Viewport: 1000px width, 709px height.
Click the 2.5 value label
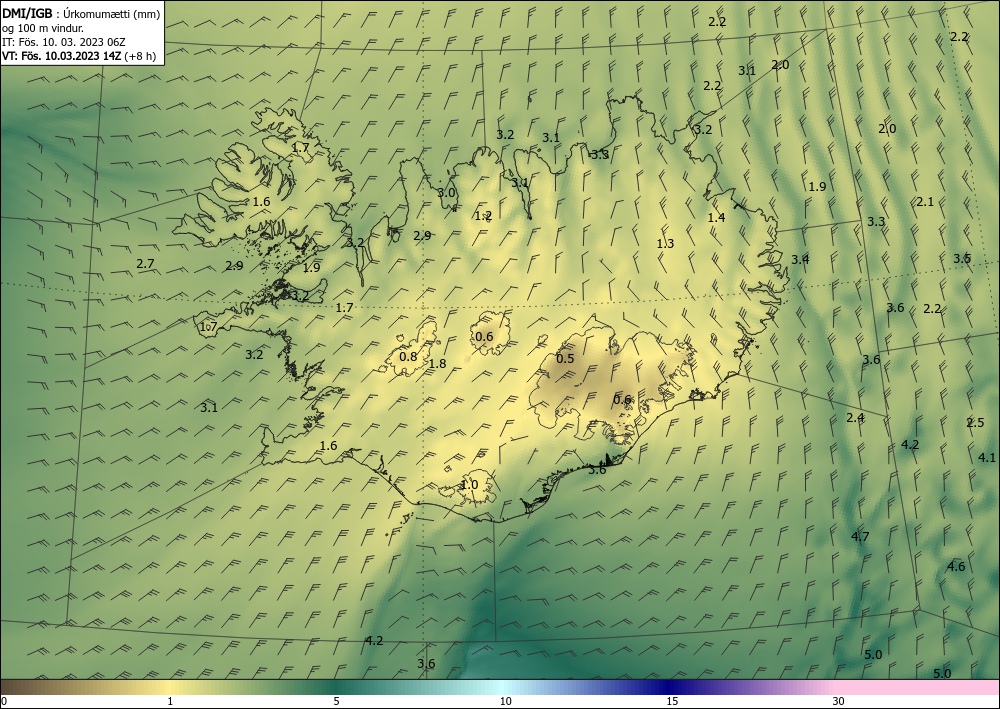click(975, 422)
